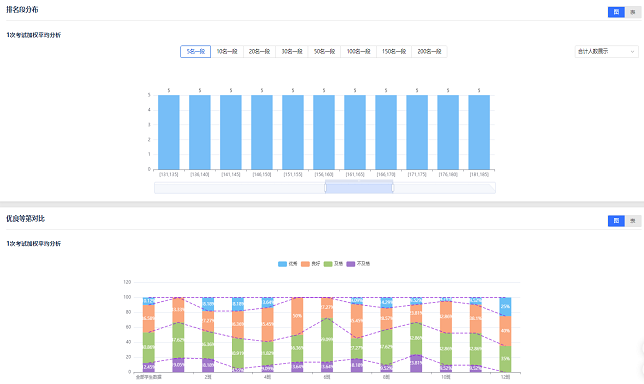The image size is (644, 384).
Task: Switch to the 20名一段 segment option
Action: pyautogui.click(x=260, y=51)
